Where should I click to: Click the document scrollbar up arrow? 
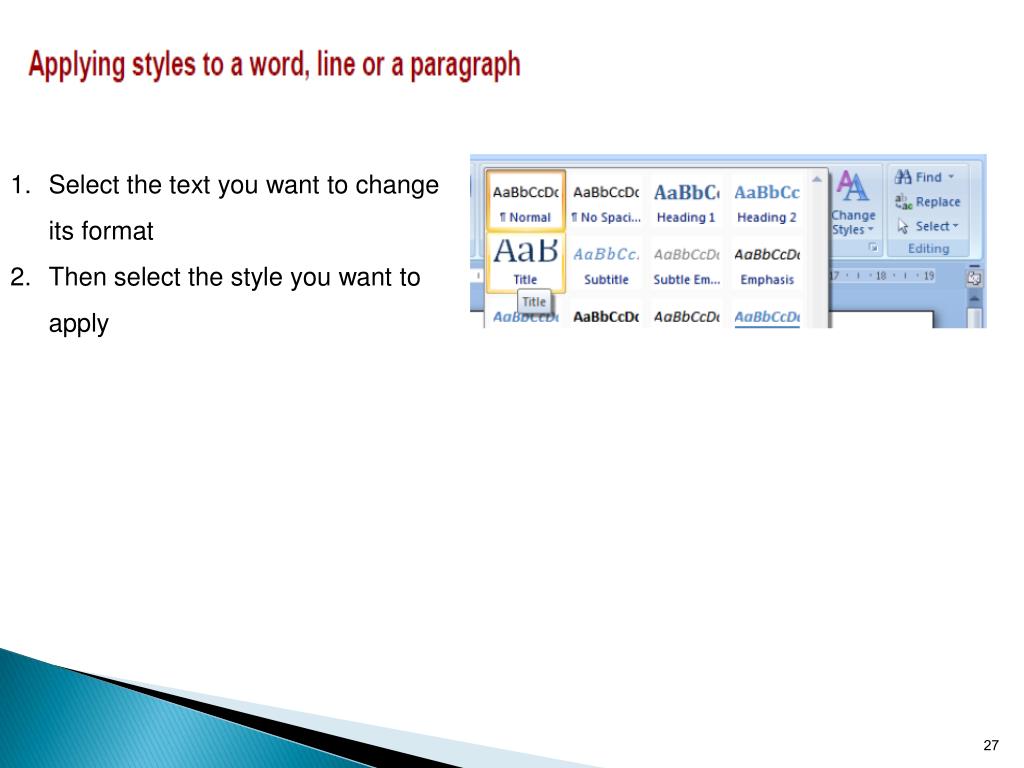[x=974, y=298]
